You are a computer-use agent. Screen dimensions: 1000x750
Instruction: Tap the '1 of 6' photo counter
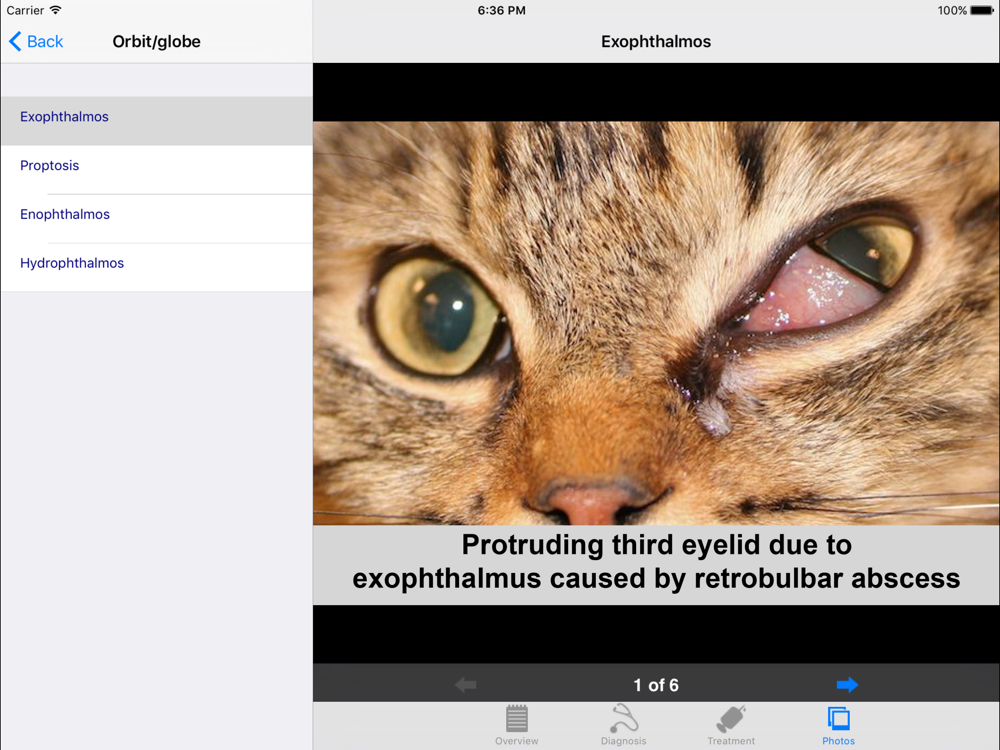tap(656, 685)
